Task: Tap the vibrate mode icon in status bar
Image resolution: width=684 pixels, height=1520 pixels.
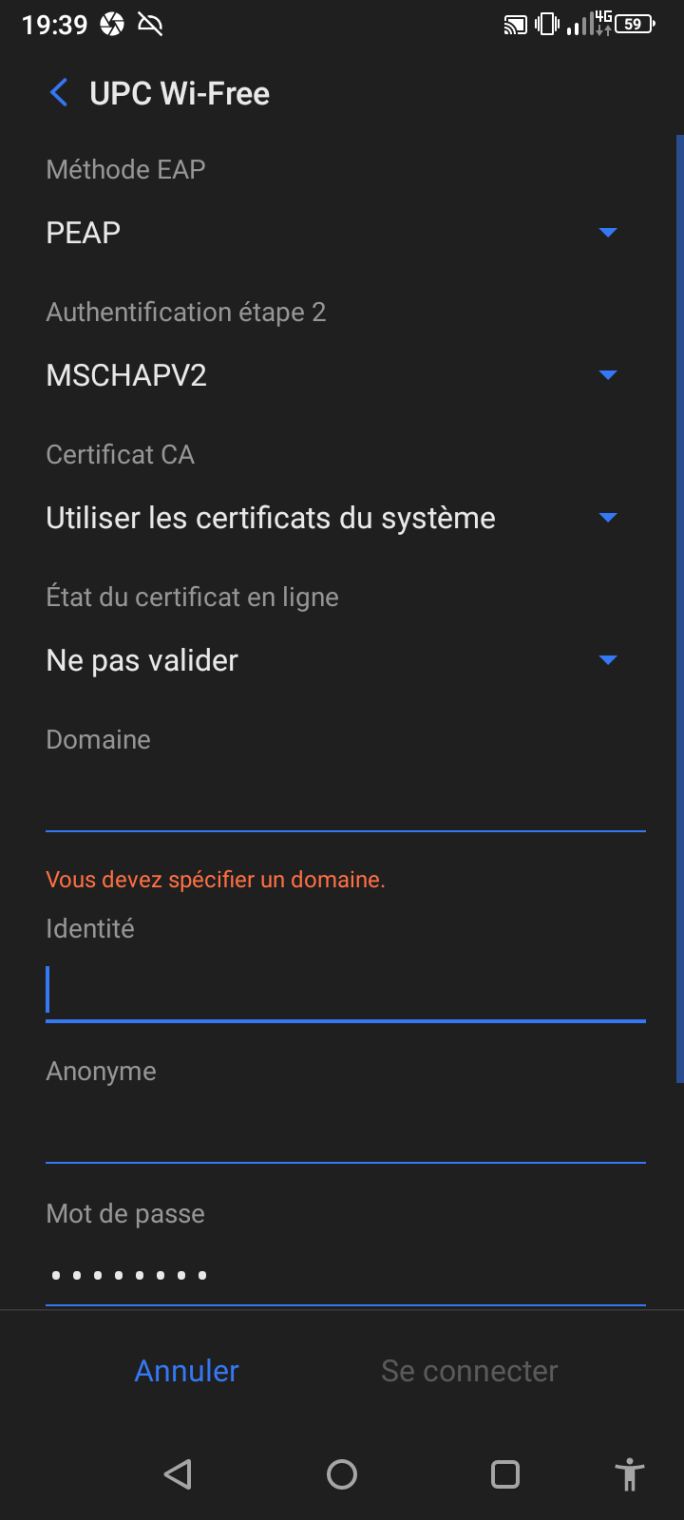Action: pyautogui.click(x=546, y=25)
